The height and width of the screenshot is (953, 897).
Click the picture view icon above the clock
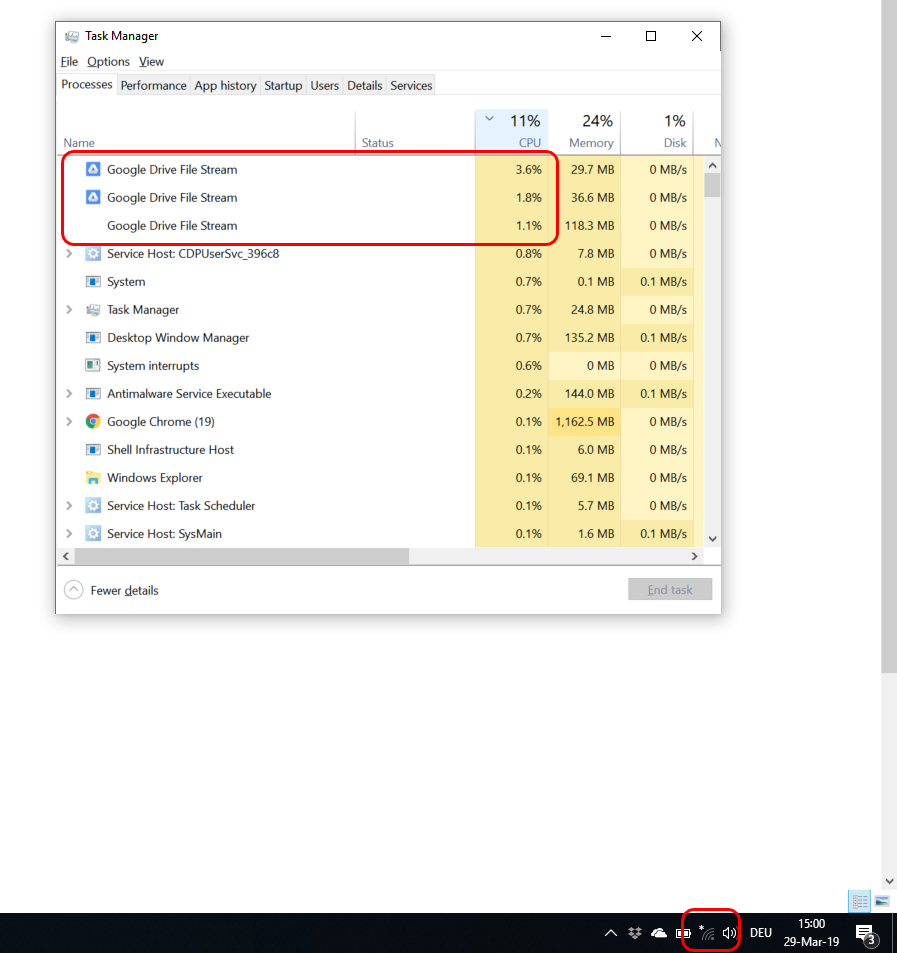click(882, 901)
